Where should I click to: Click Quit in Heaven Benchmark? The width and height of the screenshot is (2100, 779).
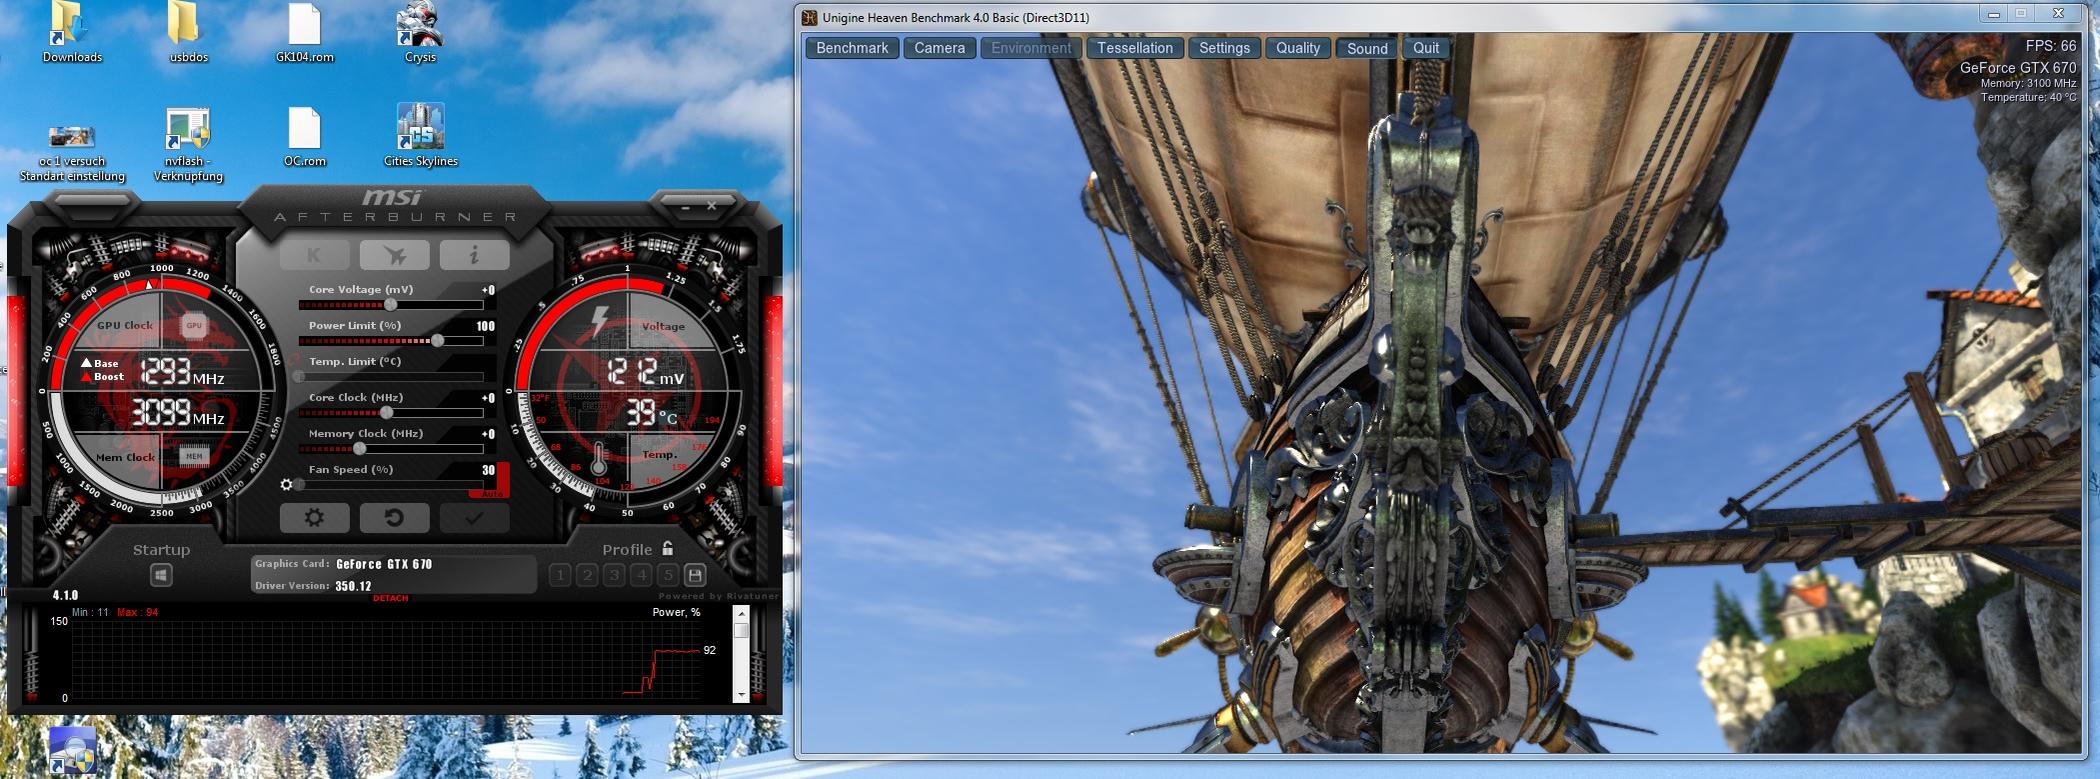[1426, 48]
